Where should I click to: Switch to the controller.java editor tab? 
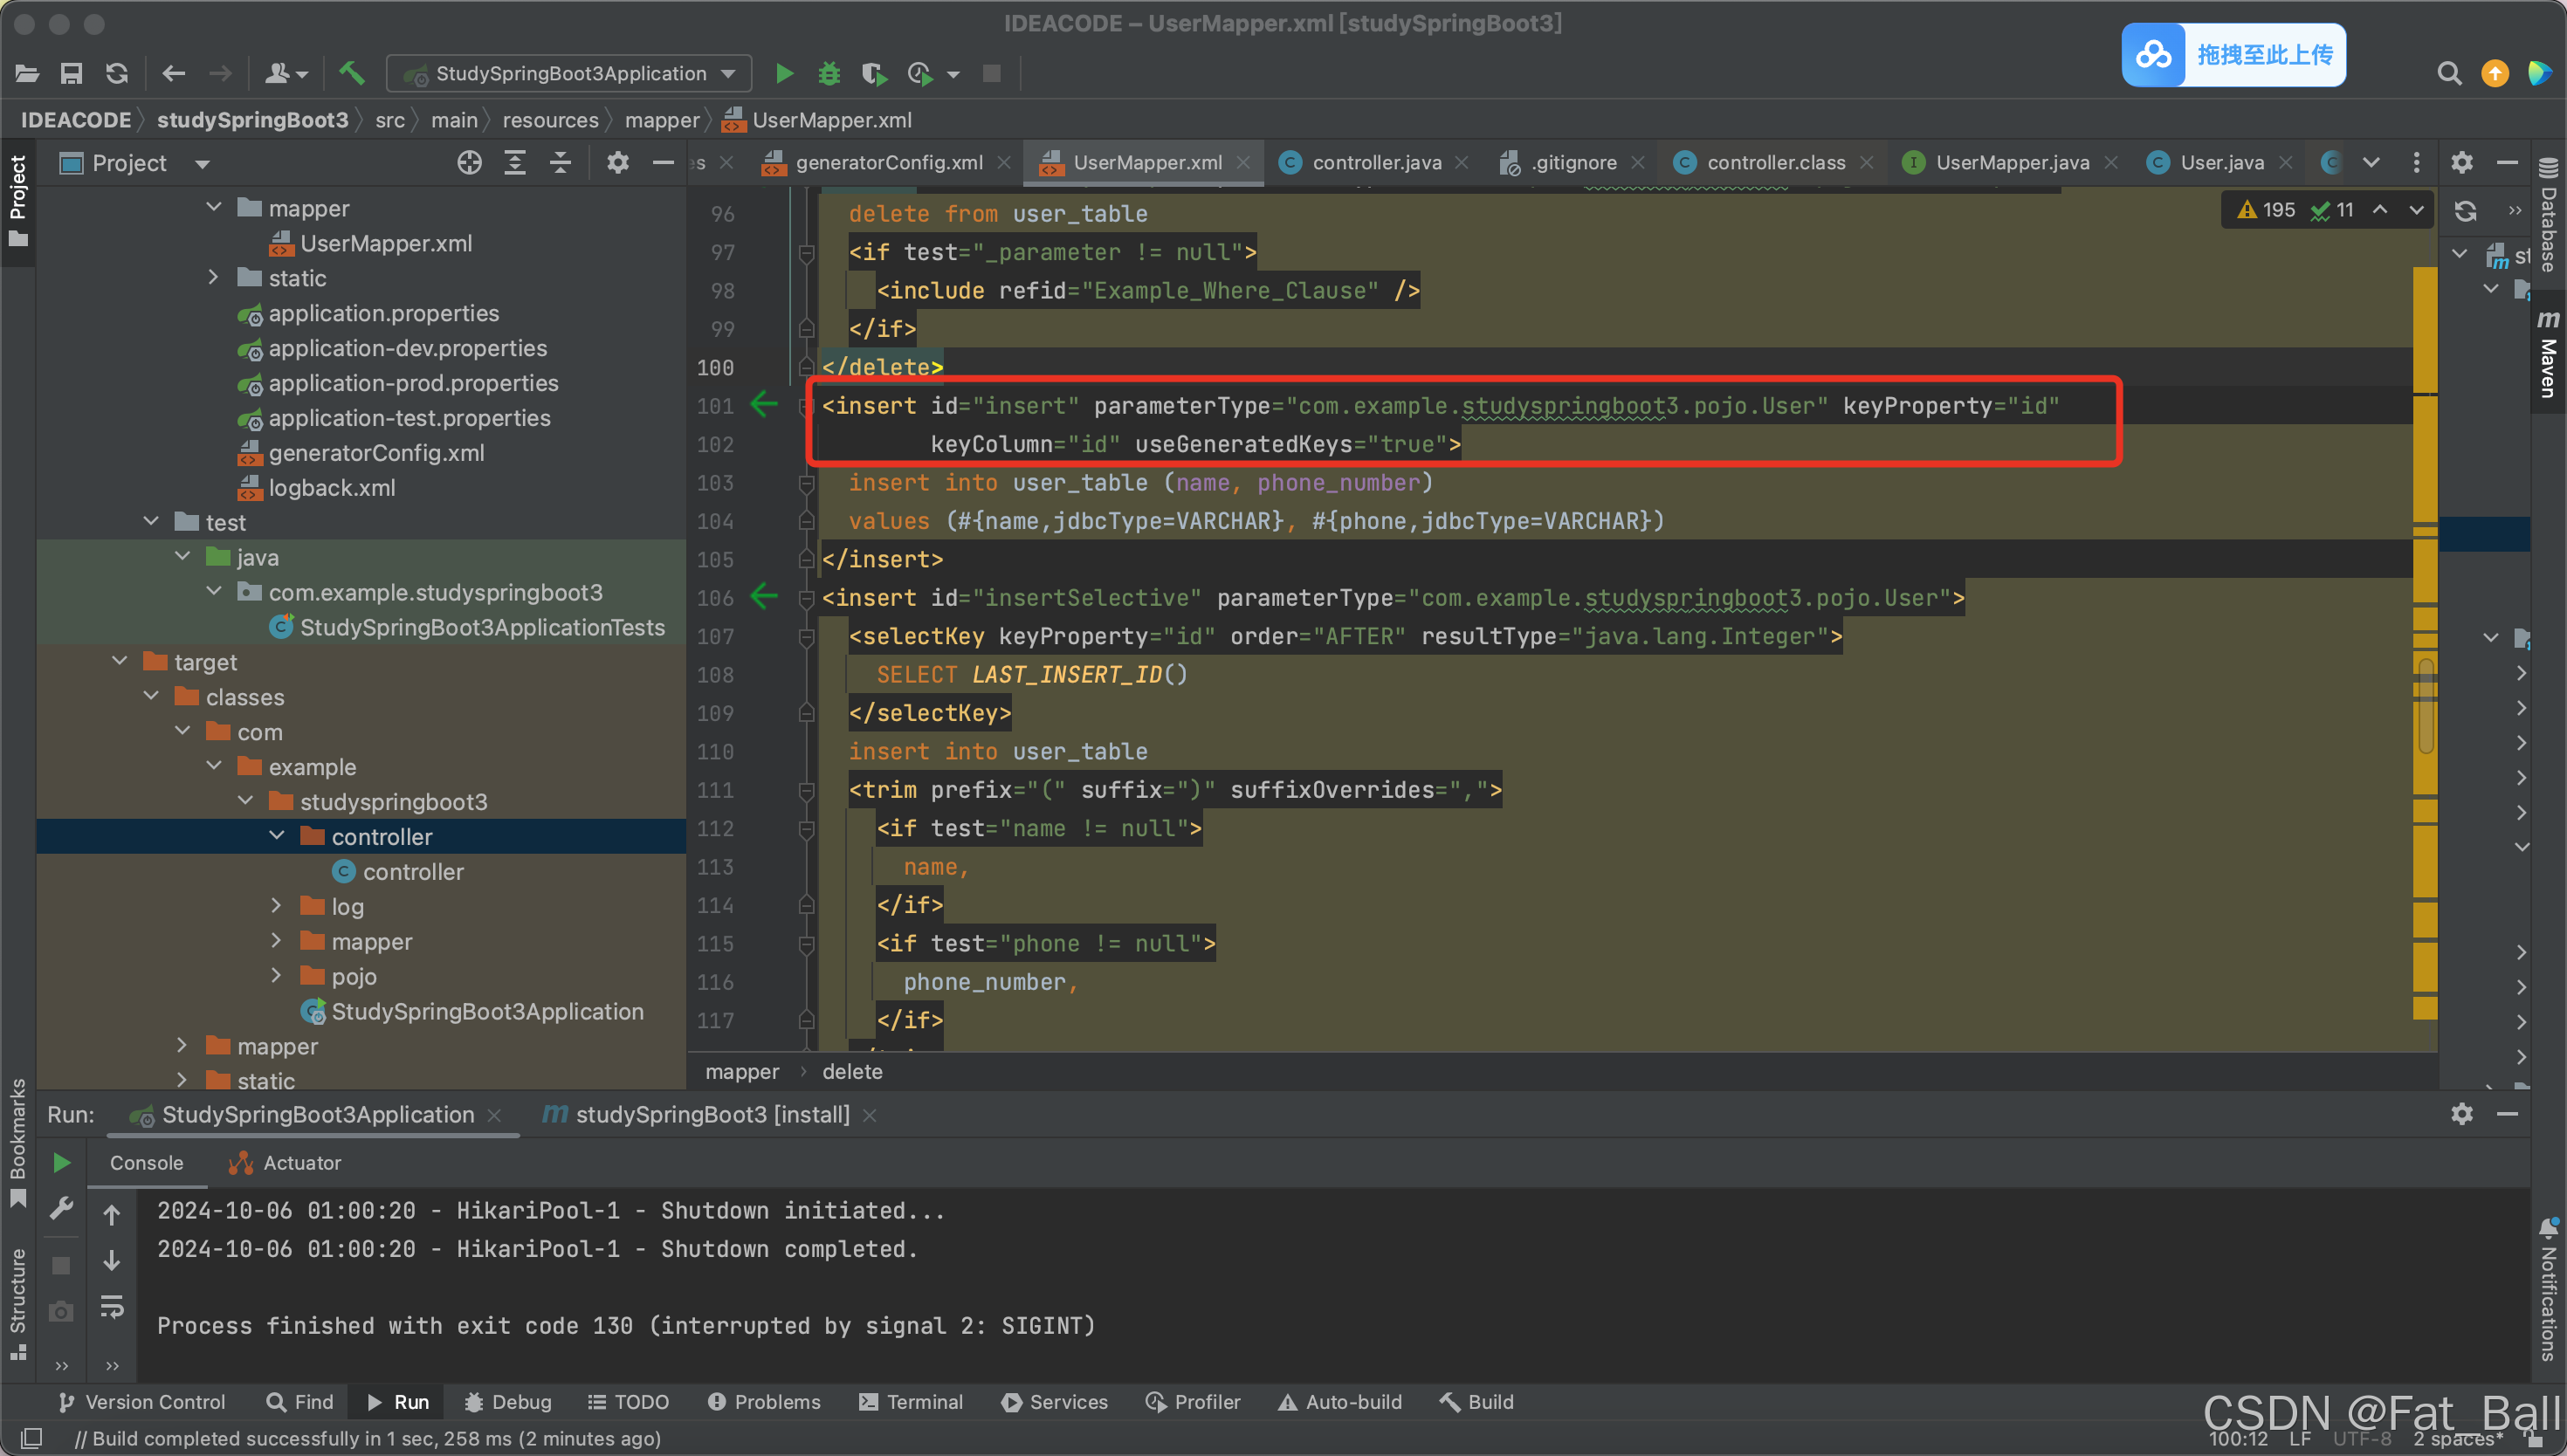(1375, 162)
